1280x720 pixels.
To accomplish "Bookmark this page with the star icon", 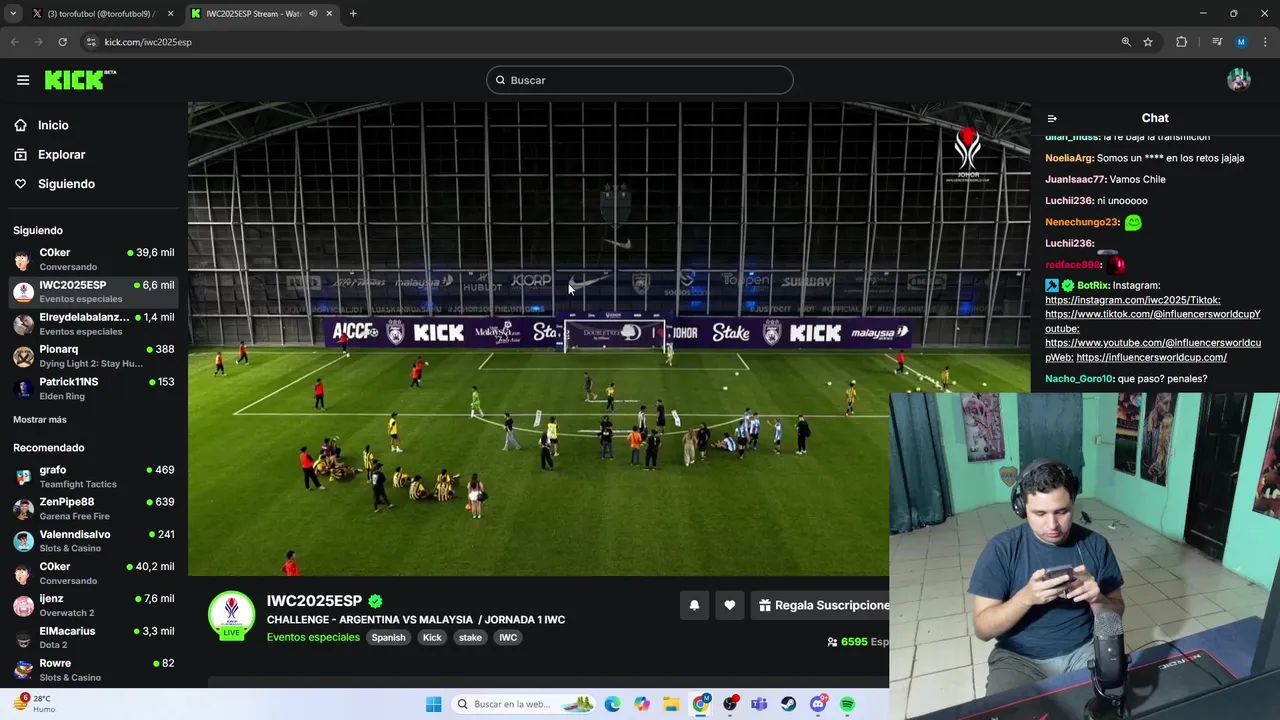I will pyautogui.click(x=1148, y=42).
